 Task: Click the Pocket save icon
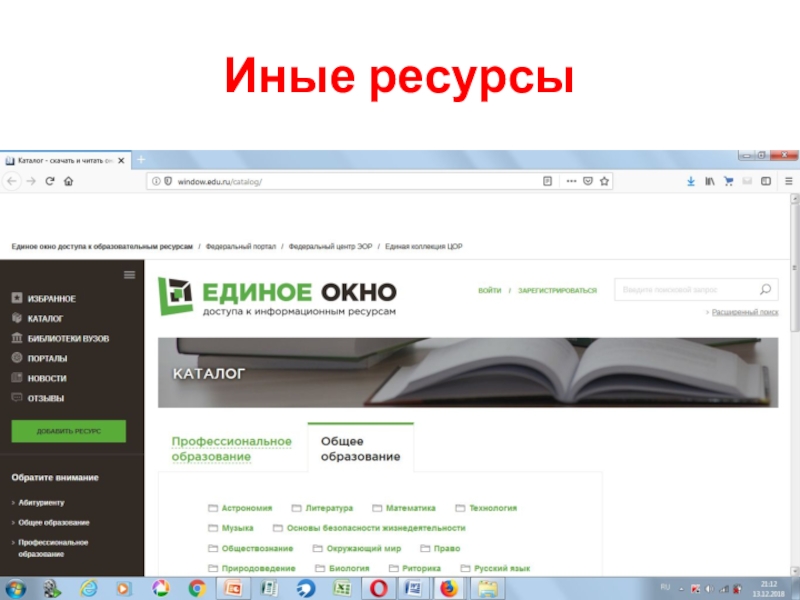click(588, 181)
